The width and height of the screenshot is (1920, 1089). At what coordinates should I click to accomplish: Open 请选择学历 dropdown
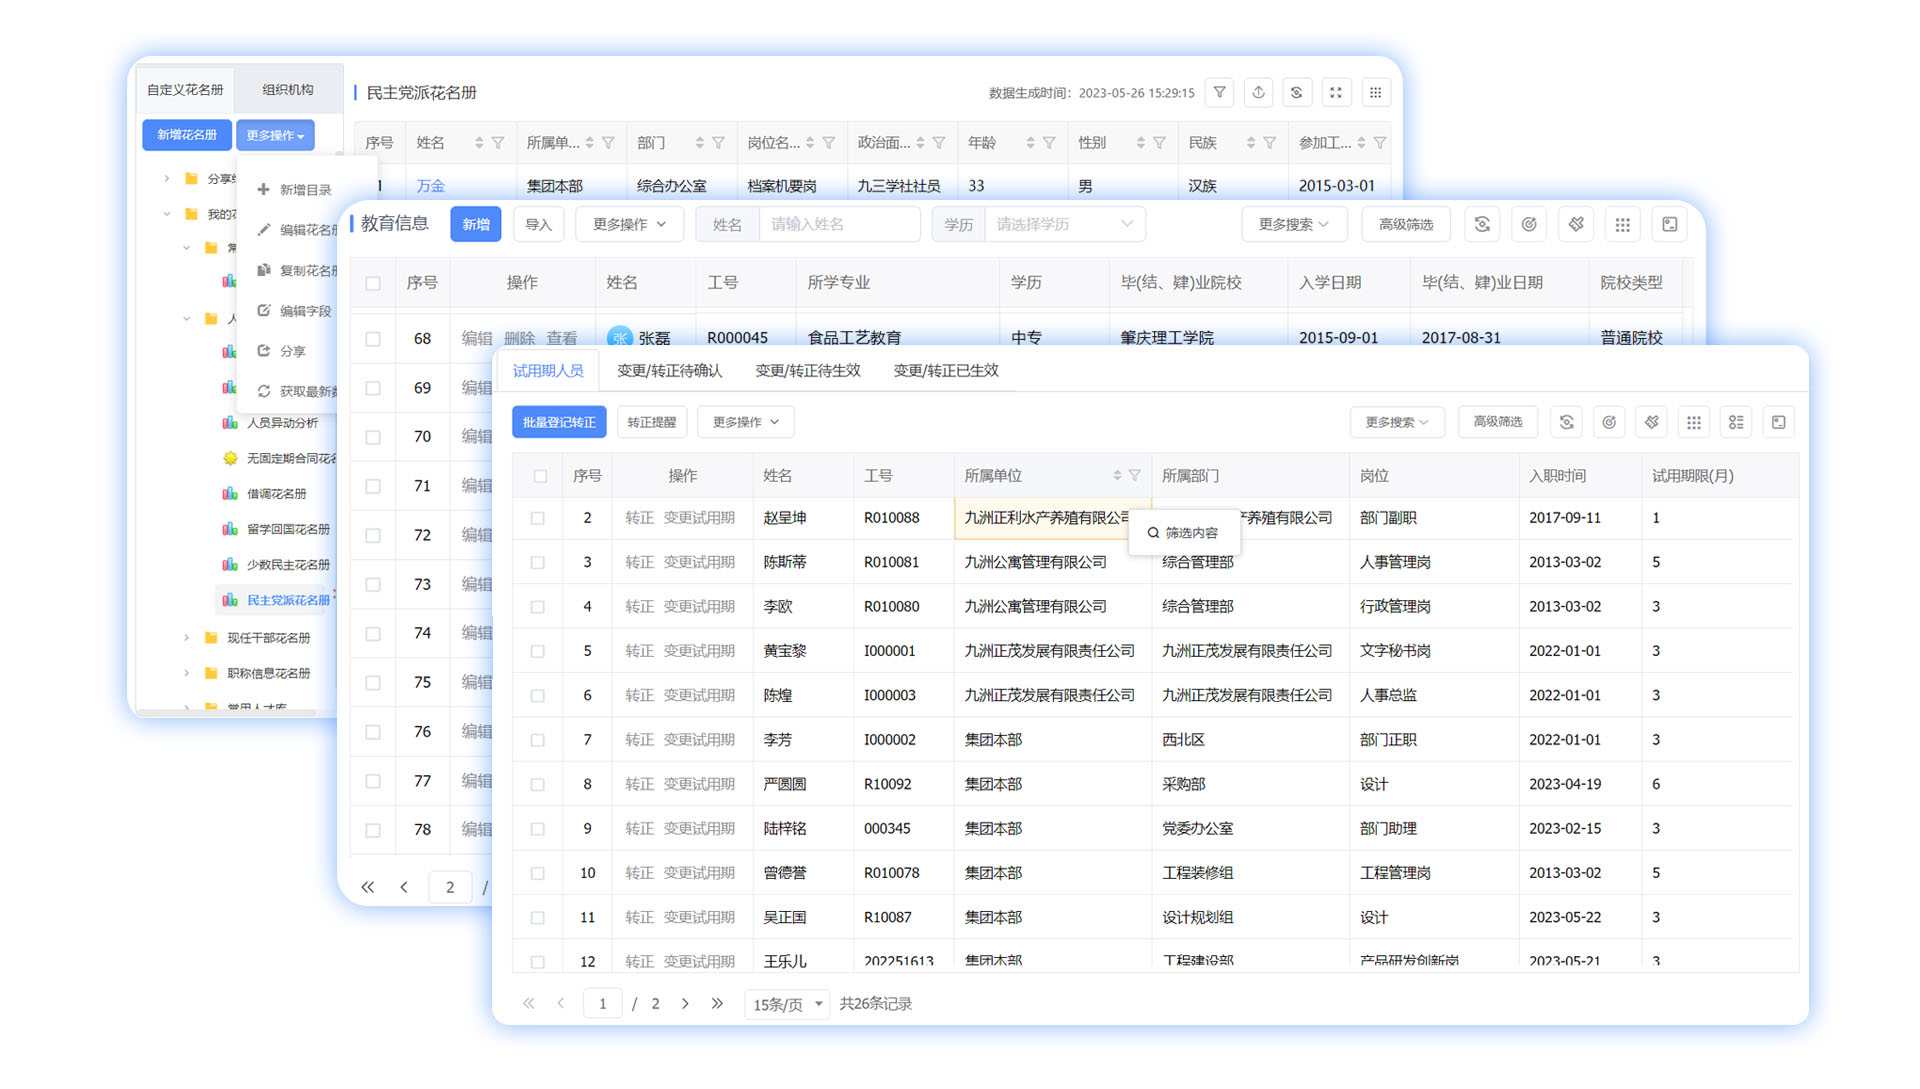coord(1065,224)
